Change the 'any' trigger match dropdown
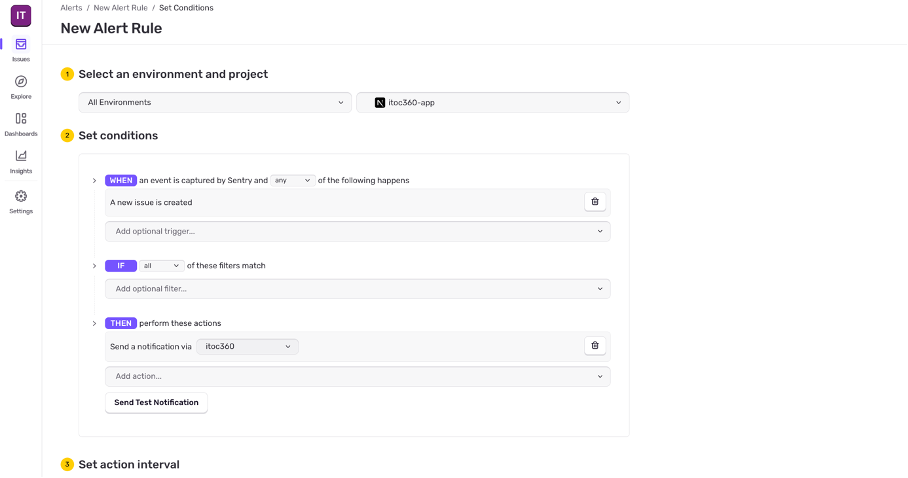 292,180
